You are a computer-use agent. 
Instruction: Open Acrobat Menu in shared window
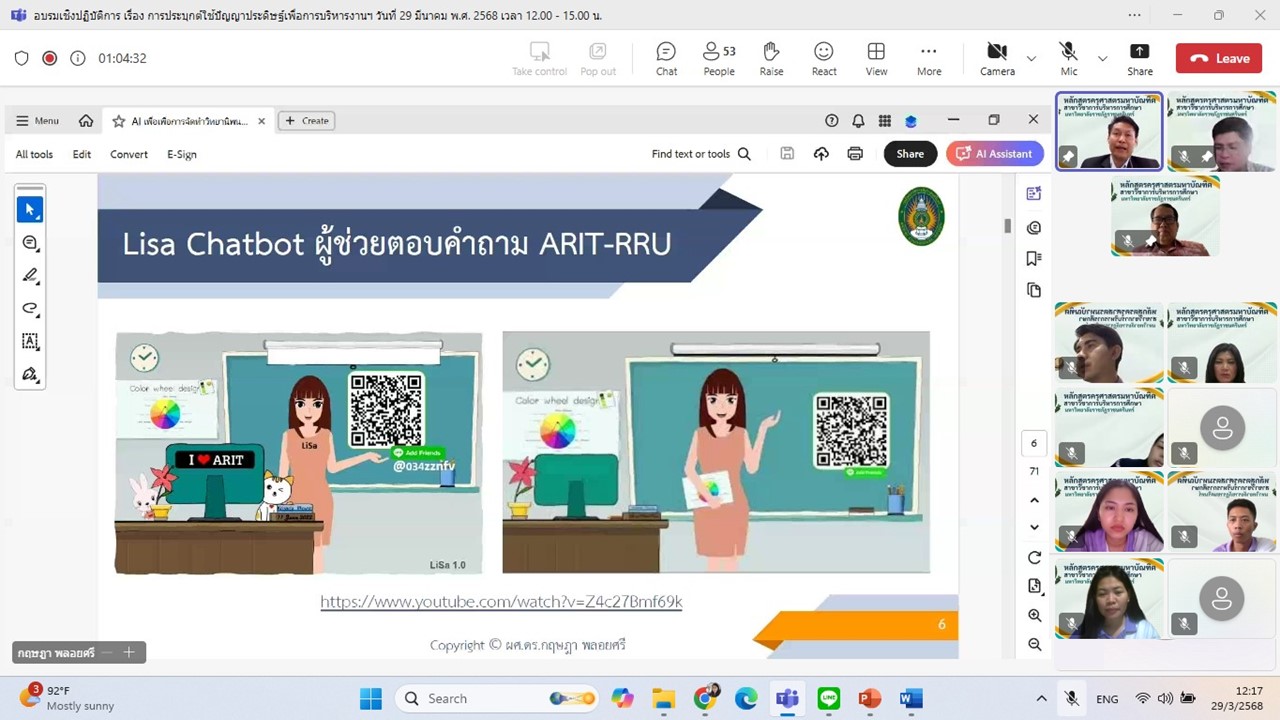tap(37, 121)
